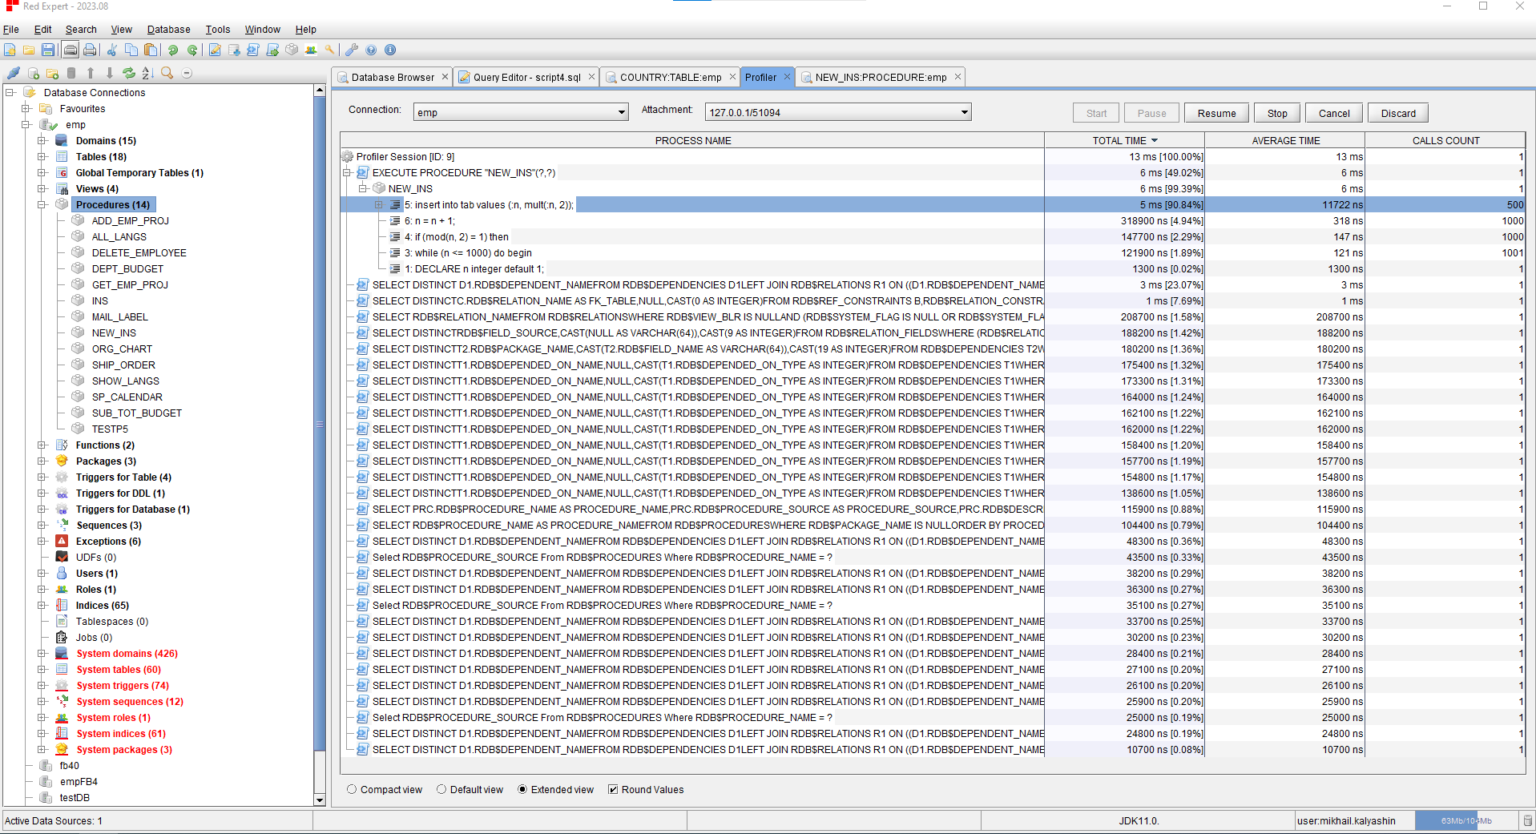This screenshot has width=1536, height=834.
Task: Click the magnifying glass search icon
Action: [167, 73]
